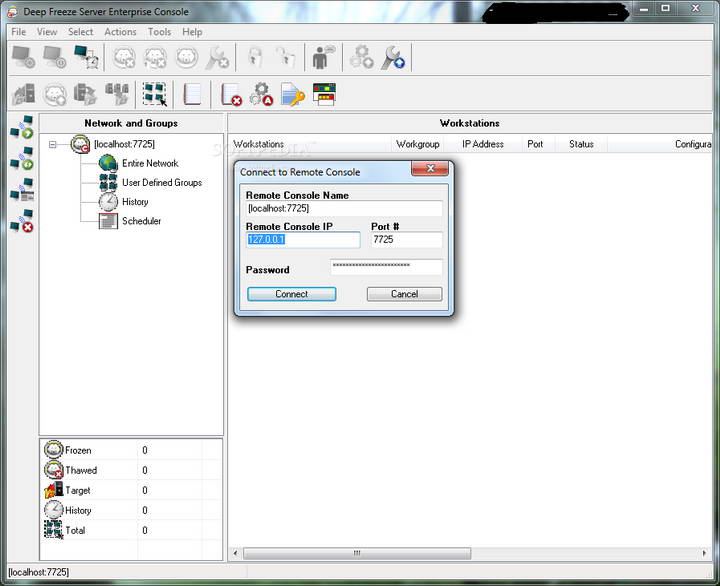Image resolution: width=720 pixels, height=586 pixels.
Task: Click the Port # field
Action: coord(407,240)
